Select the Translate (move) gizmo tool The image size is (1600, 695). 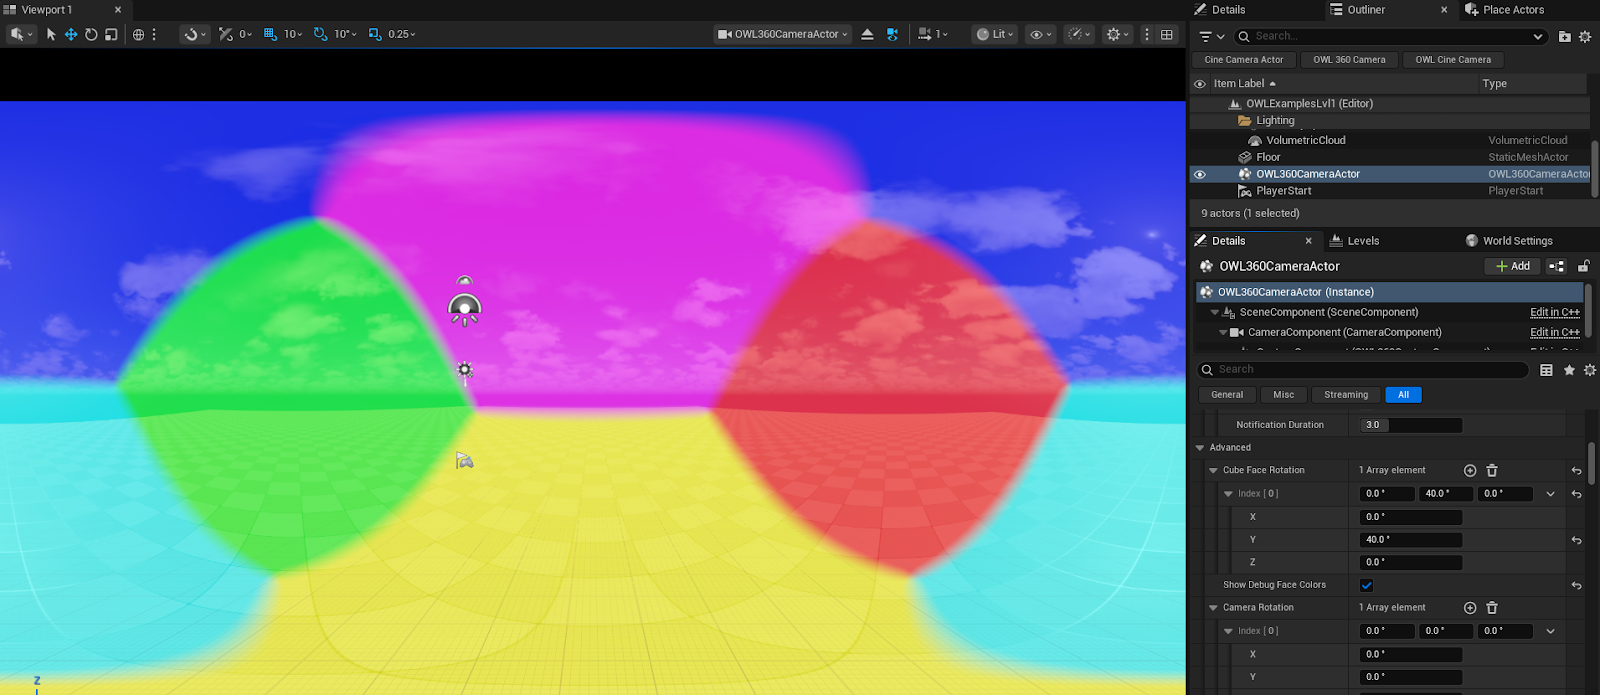click(x=71, y=34)
